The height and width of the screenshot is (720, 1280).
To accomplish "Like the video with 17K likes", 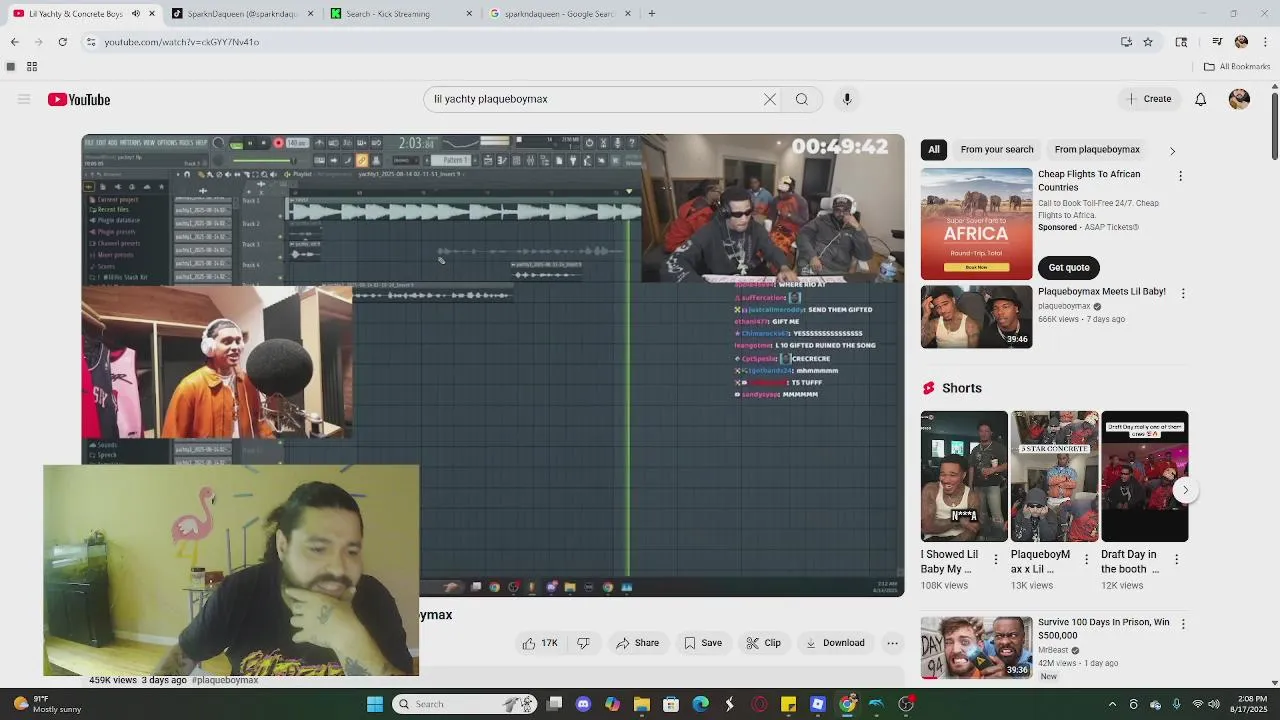I will 540,643.
